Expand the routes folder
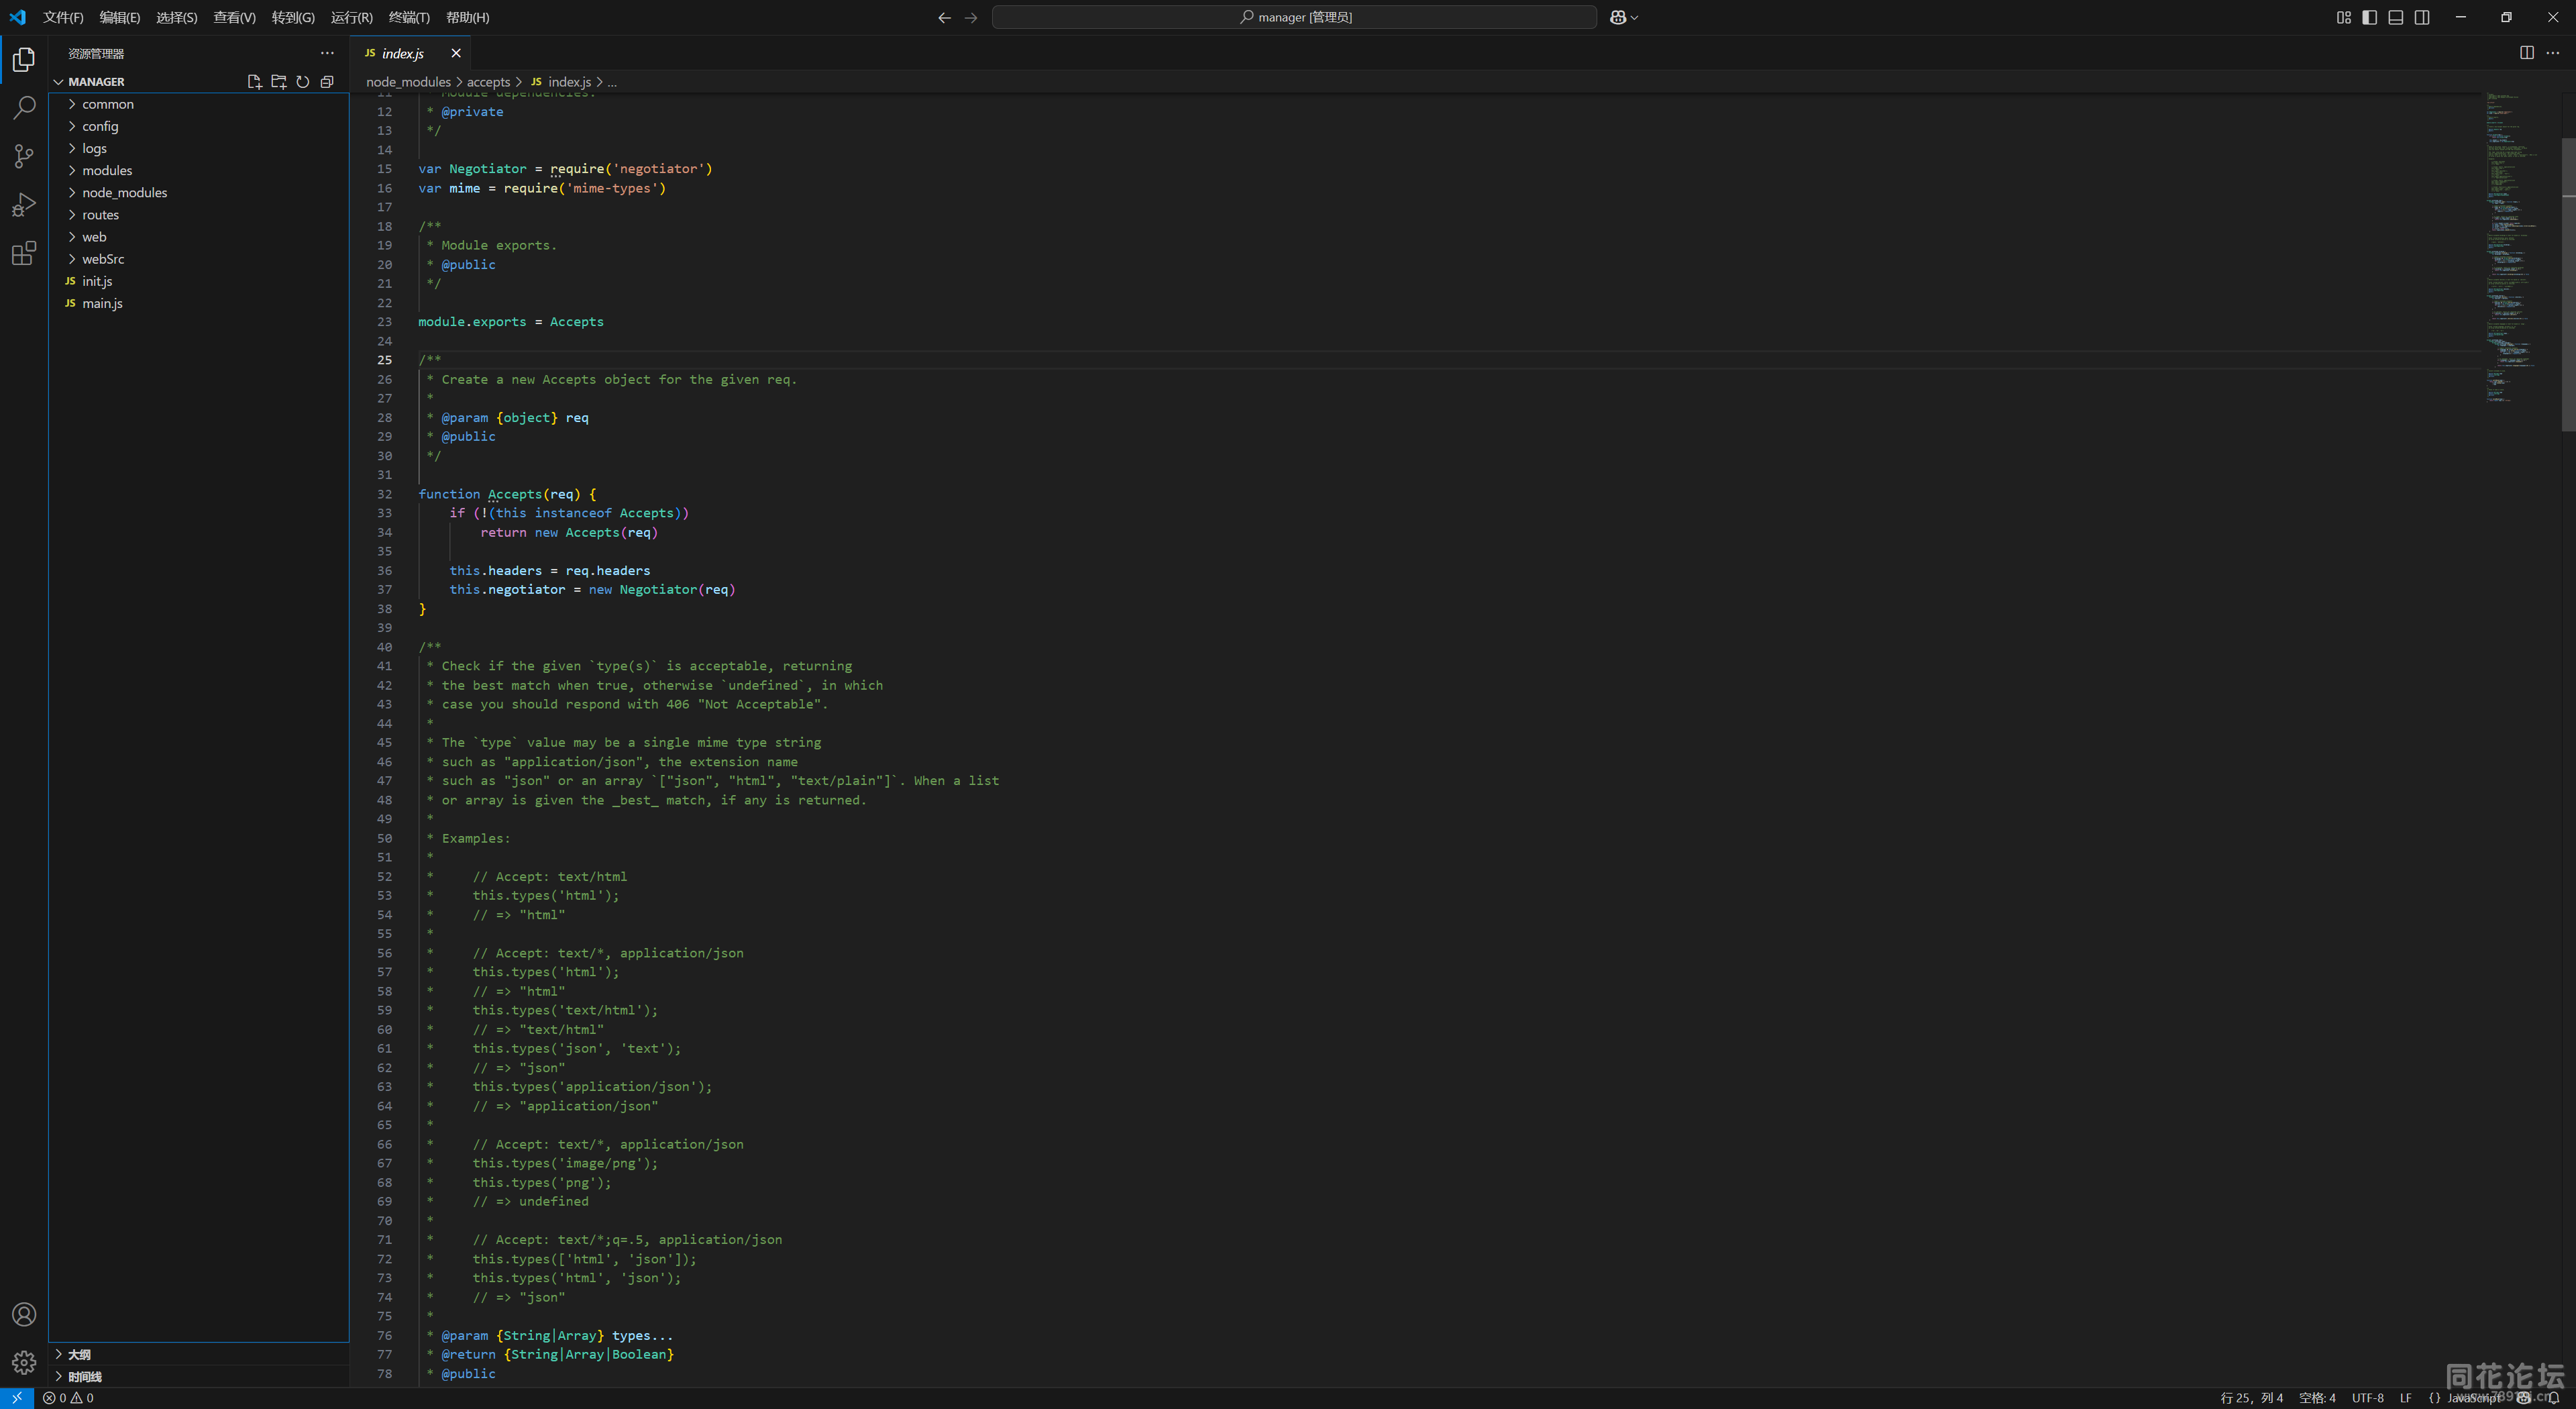2576x1409 pixels. [x=199, y=214]
